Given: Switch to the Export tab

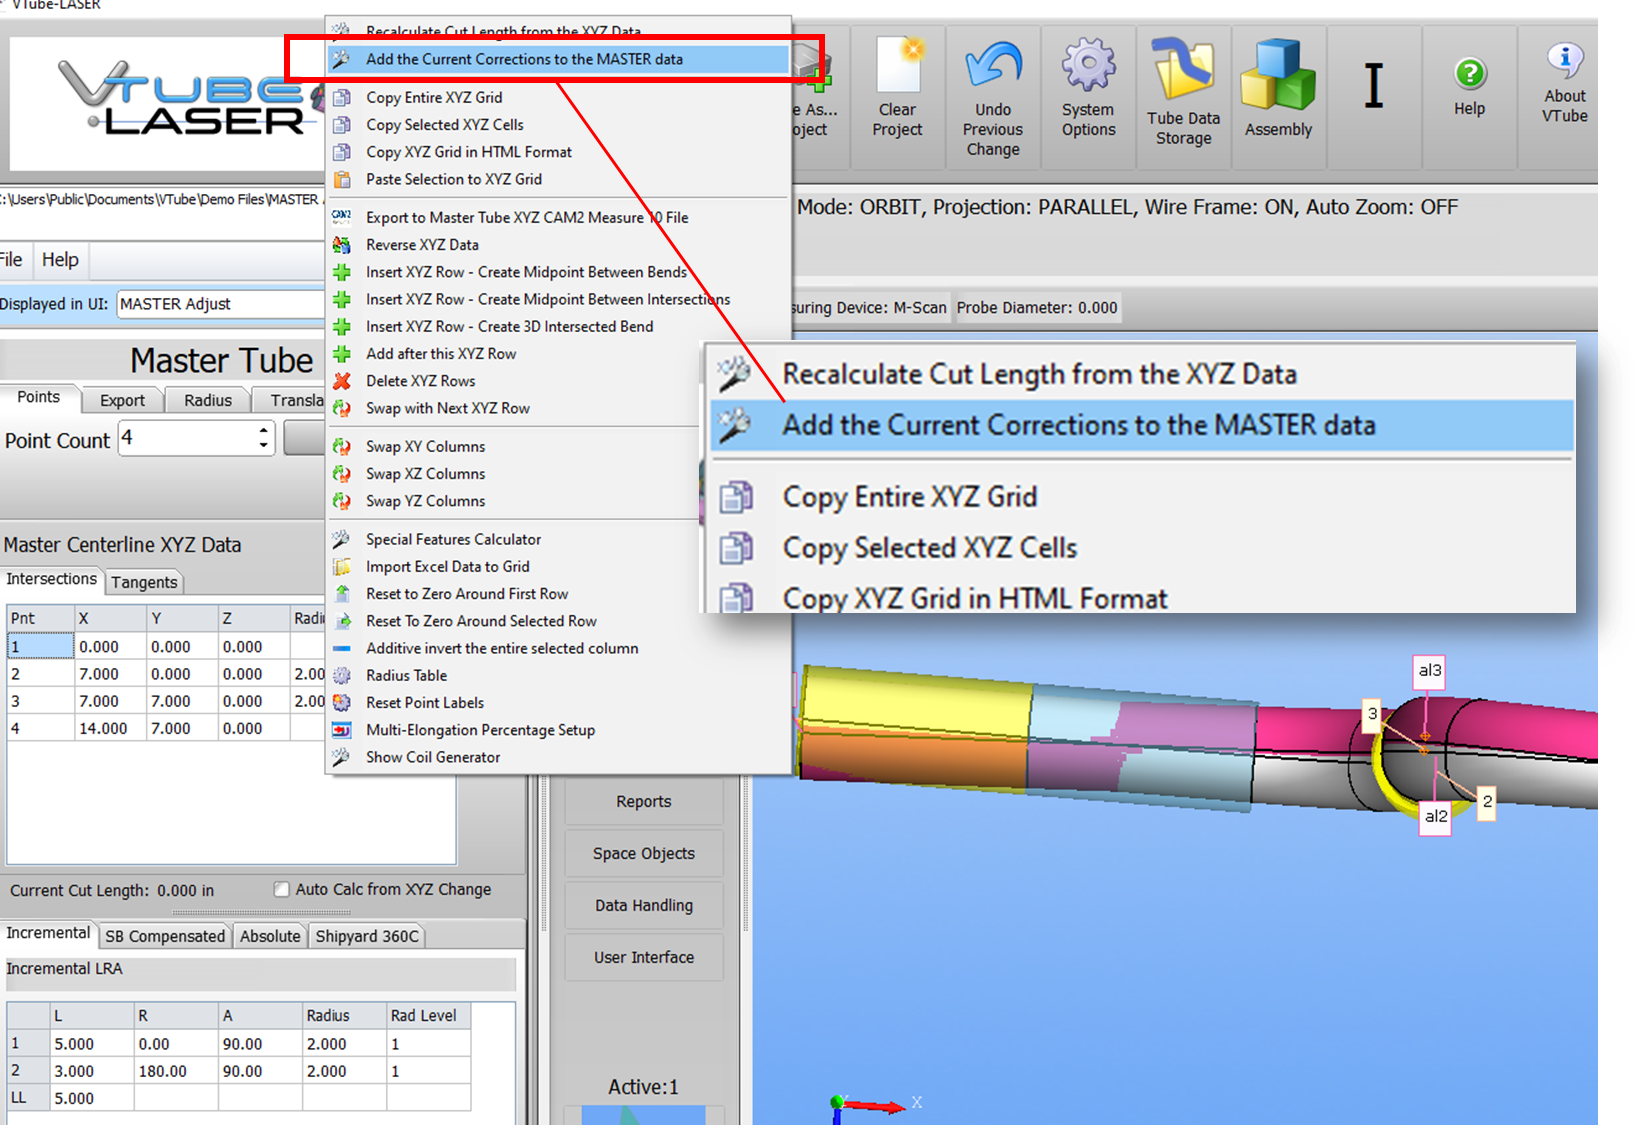Looking at the screenshot, I should pos(122,400).
